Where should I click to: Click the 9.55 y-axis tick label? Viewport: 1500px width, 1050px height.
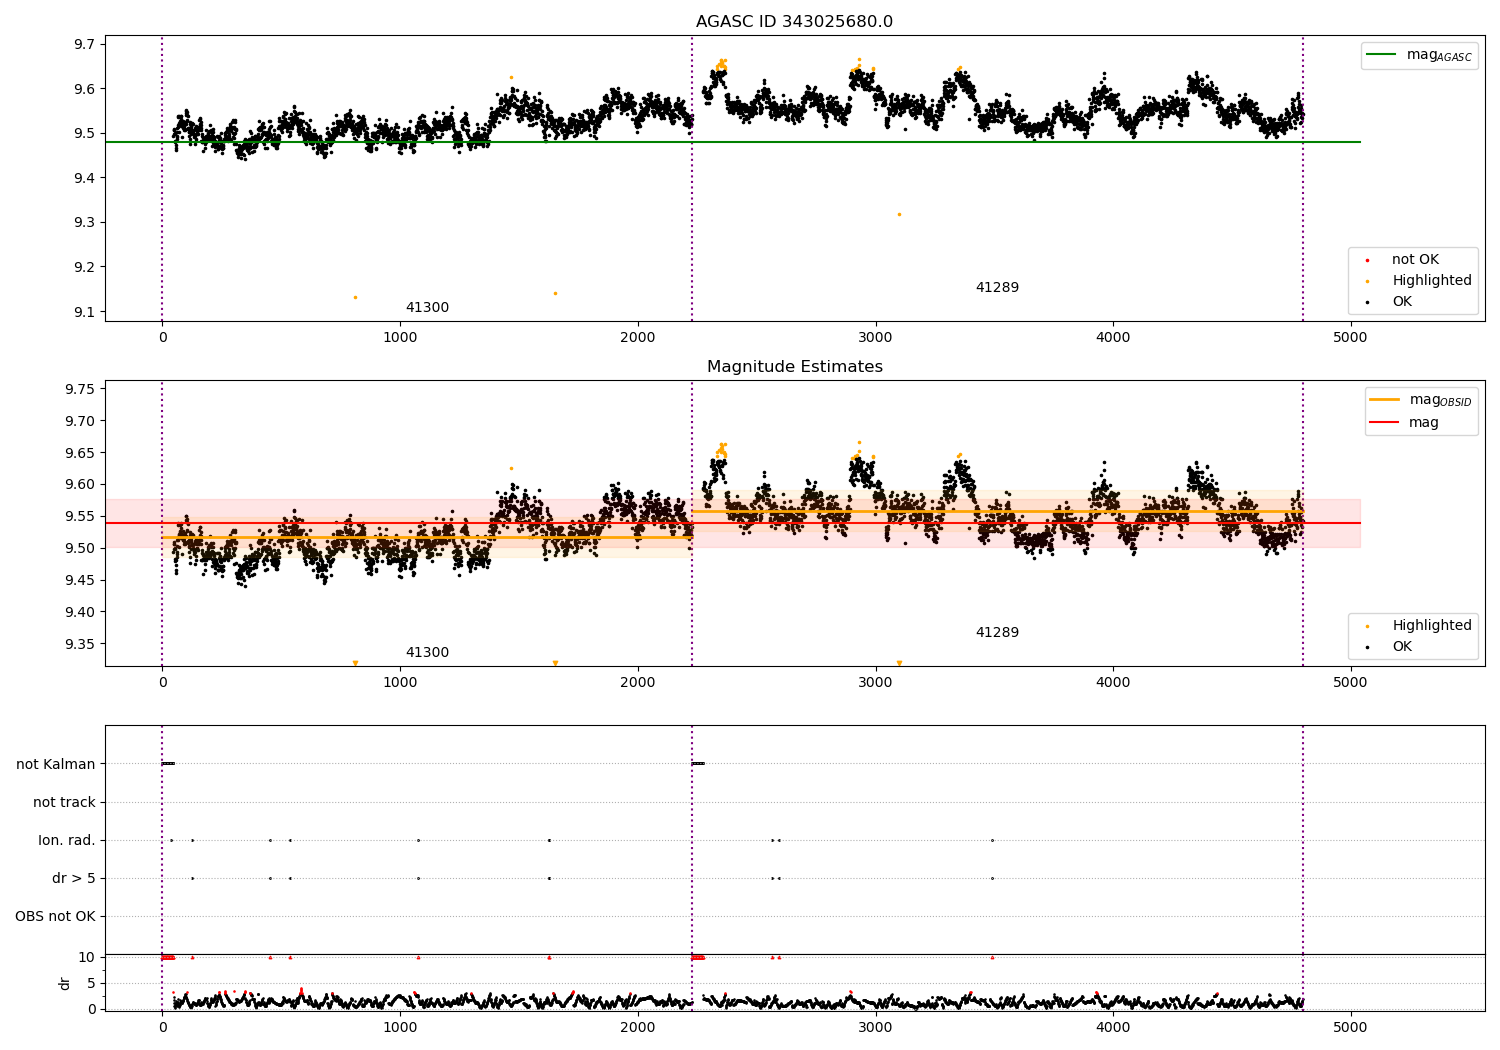[x=80, y=517]
